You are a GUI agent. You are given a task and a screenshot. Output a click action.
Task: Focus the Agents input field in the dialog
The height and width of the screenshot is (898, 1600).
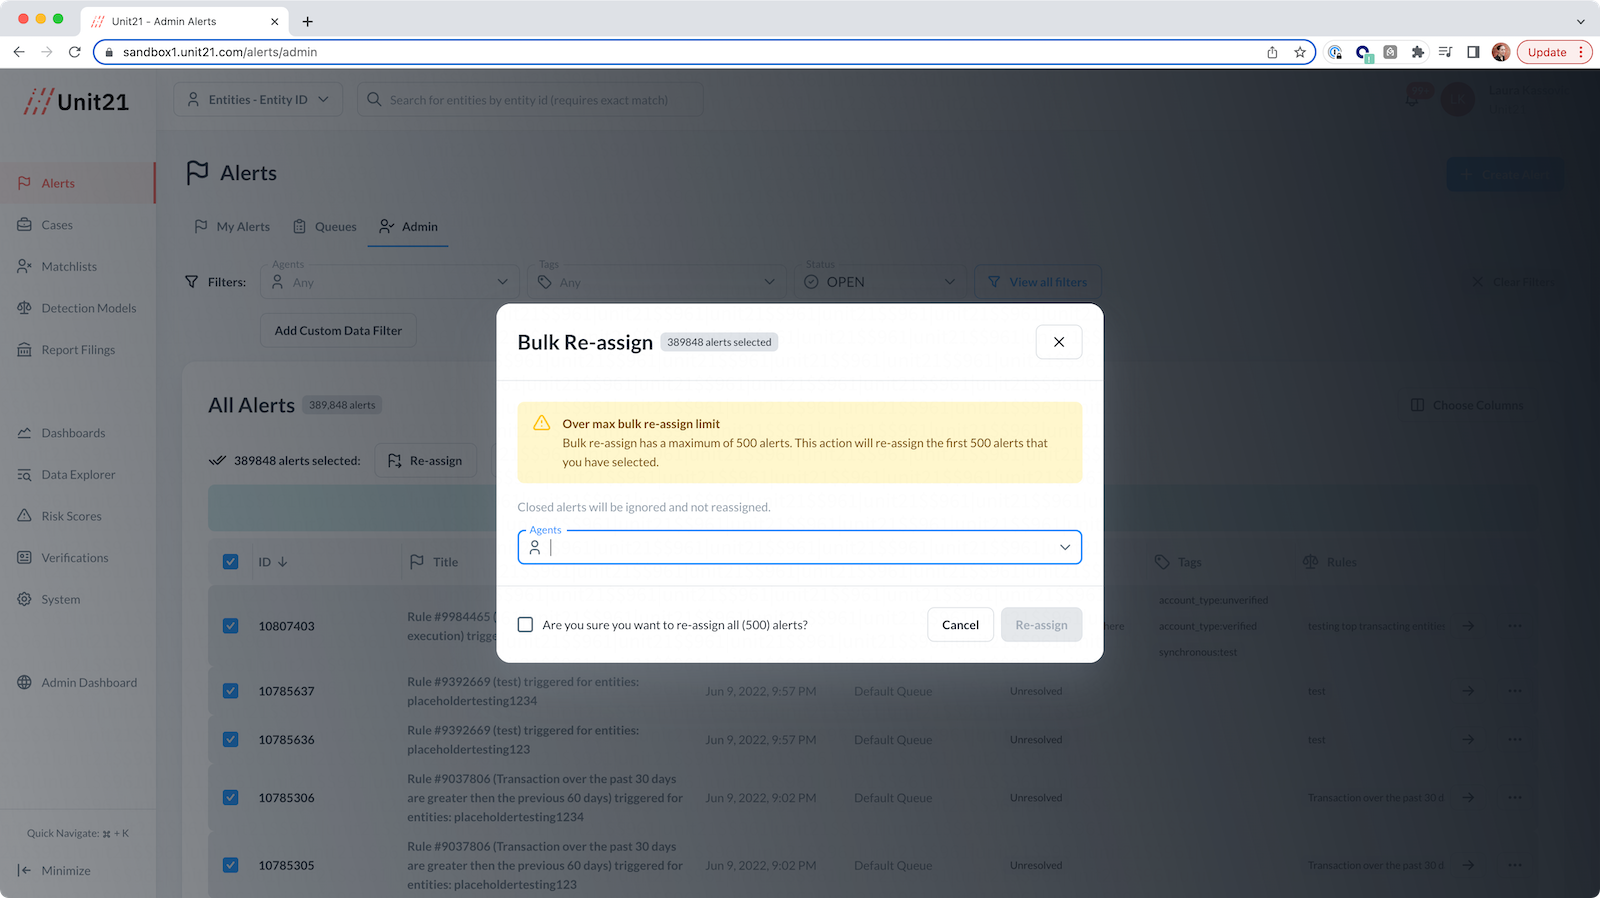[799, 547]
